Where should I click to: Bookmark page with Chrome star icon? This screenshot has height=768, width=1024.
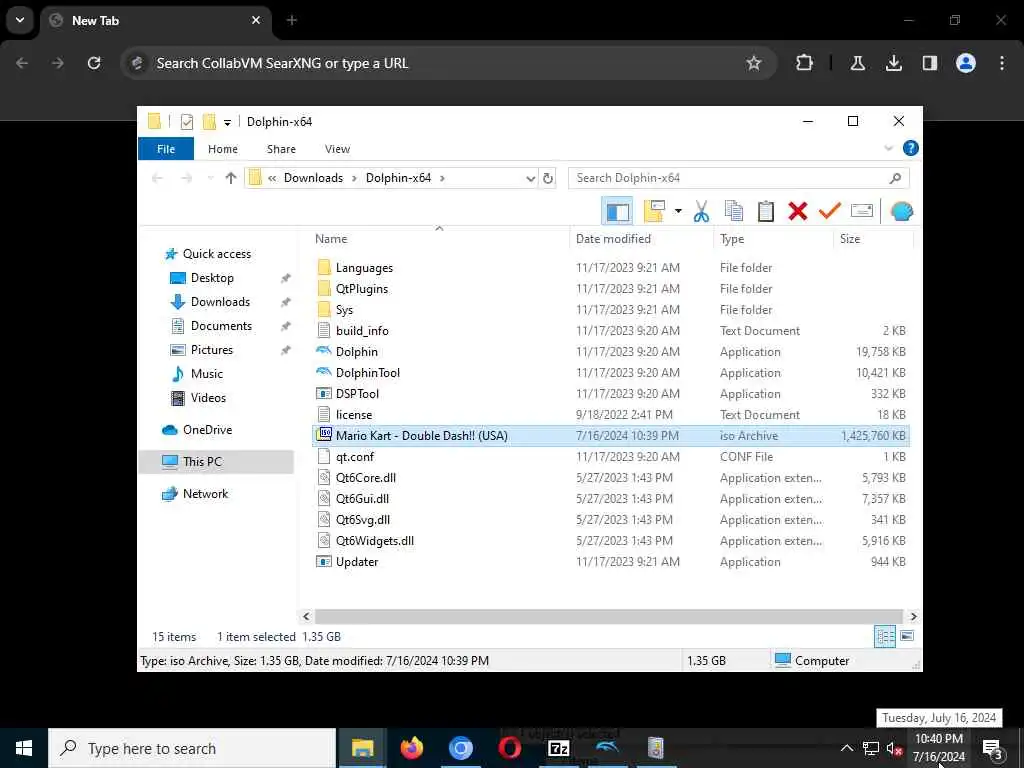[754, 63]
